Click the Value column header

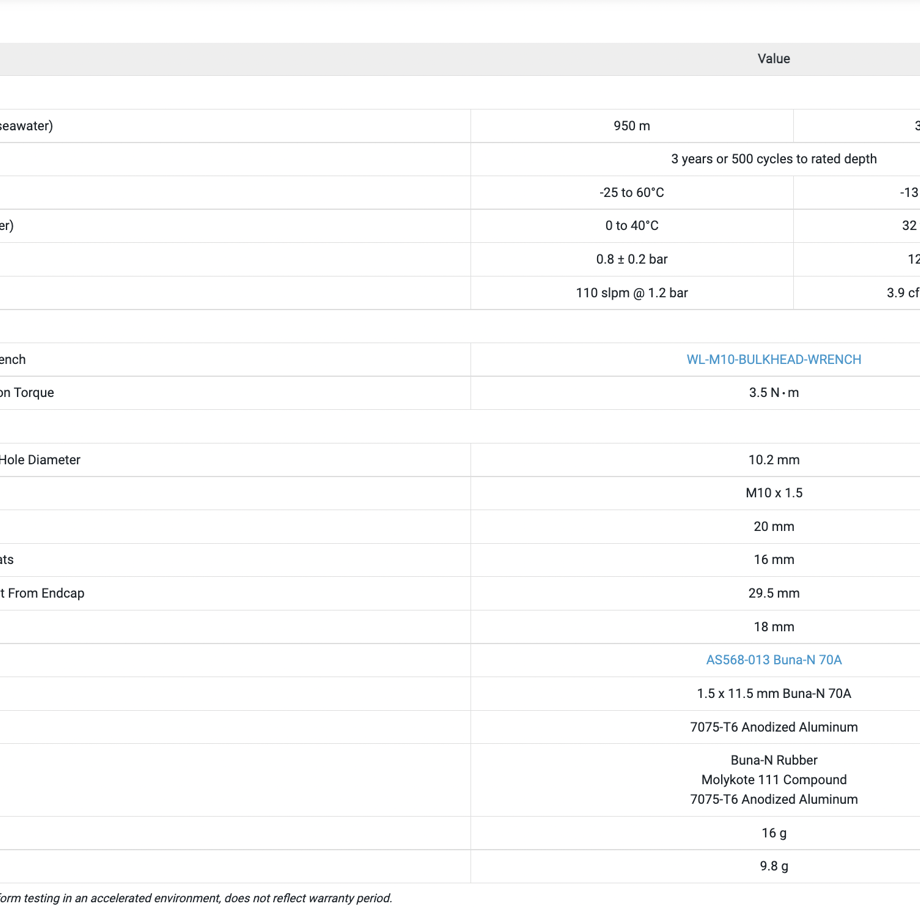click(x=773, y=59)
